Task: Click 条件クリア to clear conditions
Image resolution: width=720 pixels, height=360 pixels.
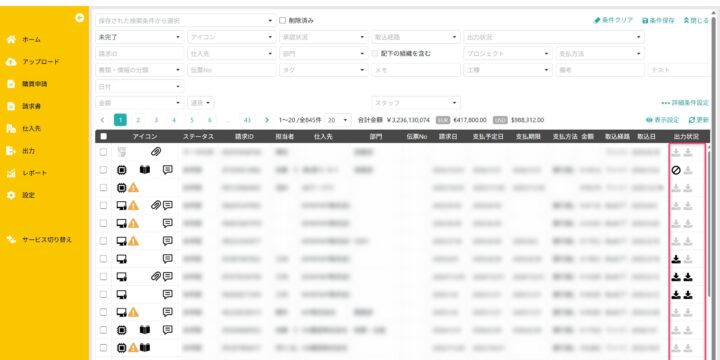Action: 613,20
